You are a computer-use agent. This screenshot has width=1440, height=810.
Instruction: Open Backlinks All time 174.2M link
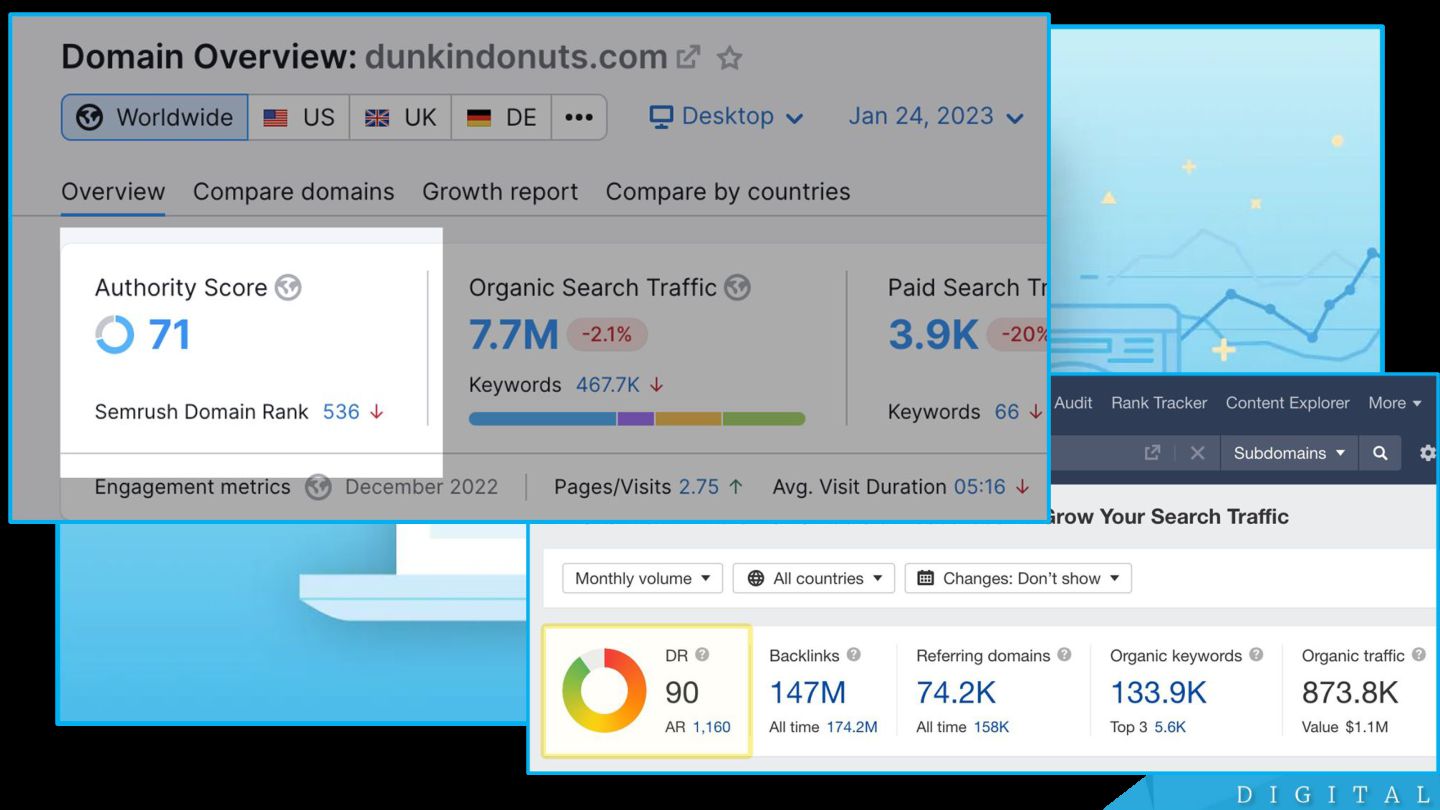coord(852,727)
